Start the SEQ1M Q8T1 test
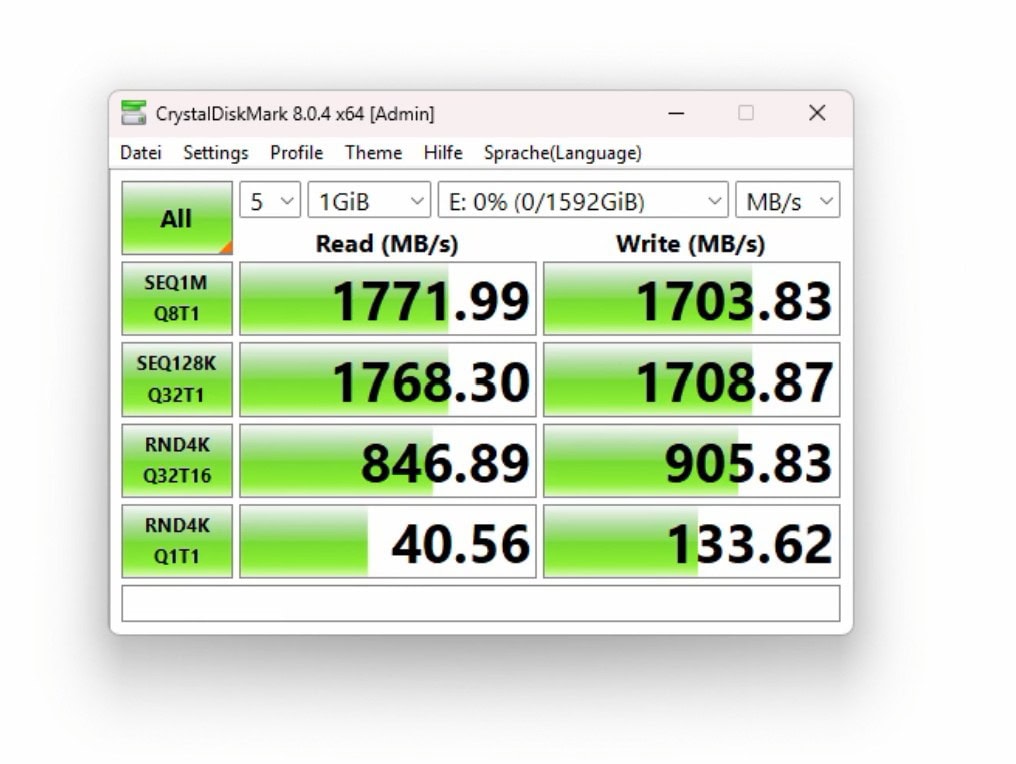1016x764 pixels. click(x=176, y=298)
